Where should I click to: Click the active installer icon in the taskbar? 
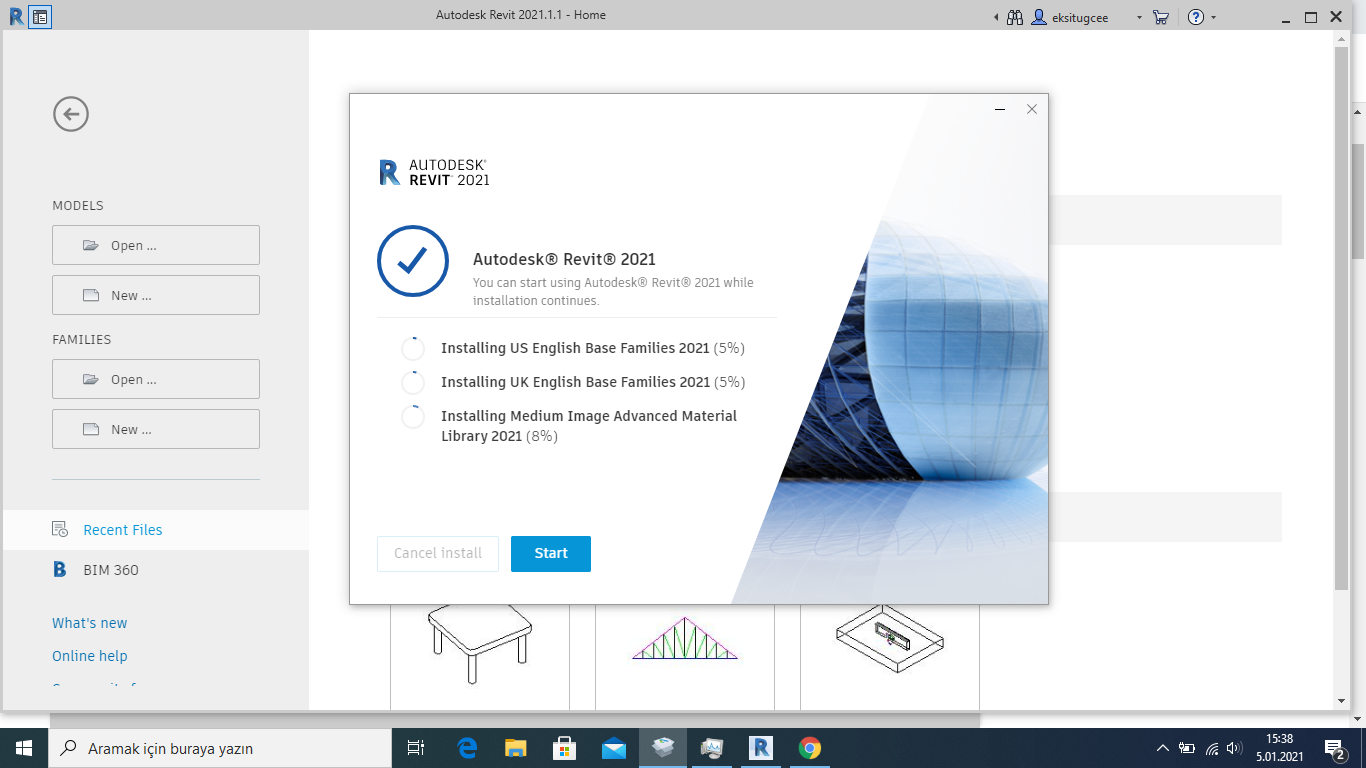point(662,748)
